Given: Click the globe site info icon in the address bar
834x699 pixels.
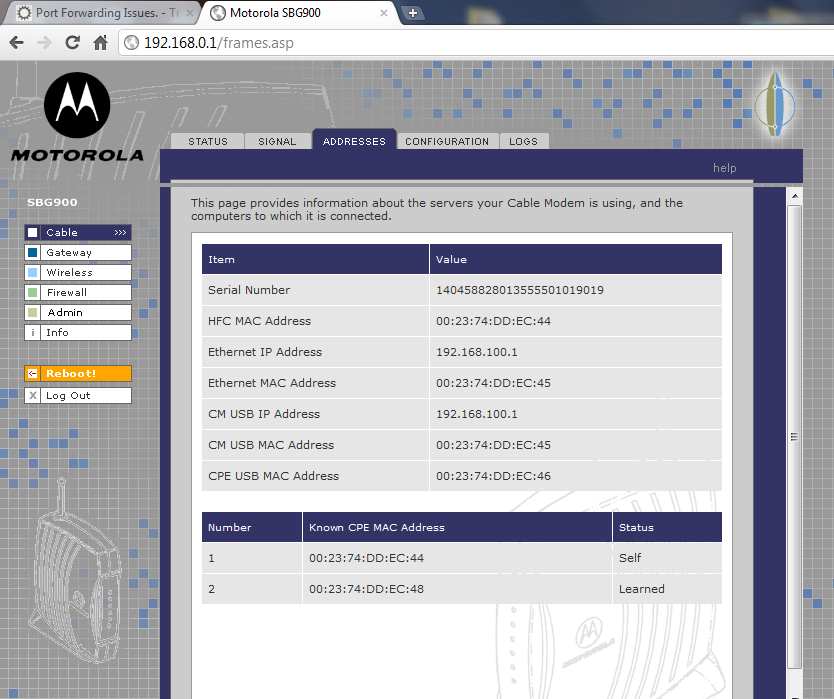Looking at the screenshot, I should pyautogui.click(x=131, y=43).
